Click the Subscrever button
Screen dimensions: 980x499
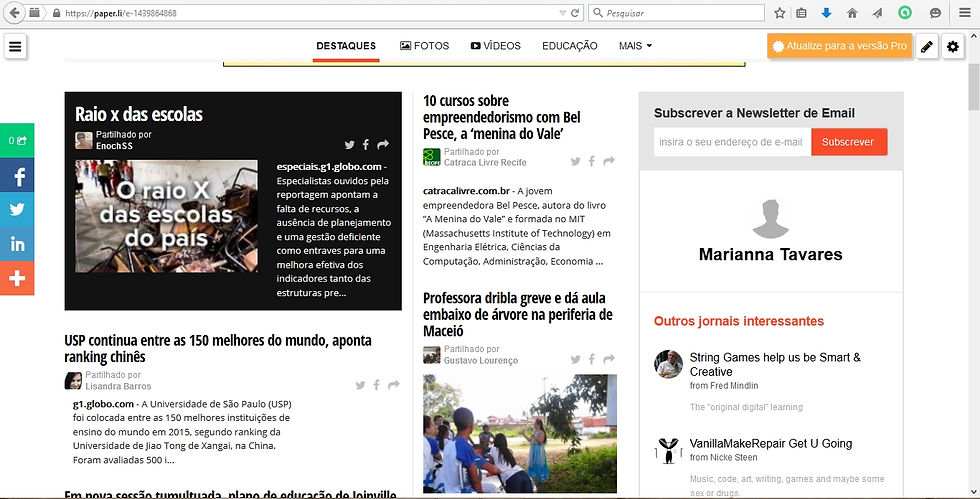(849, 142)
